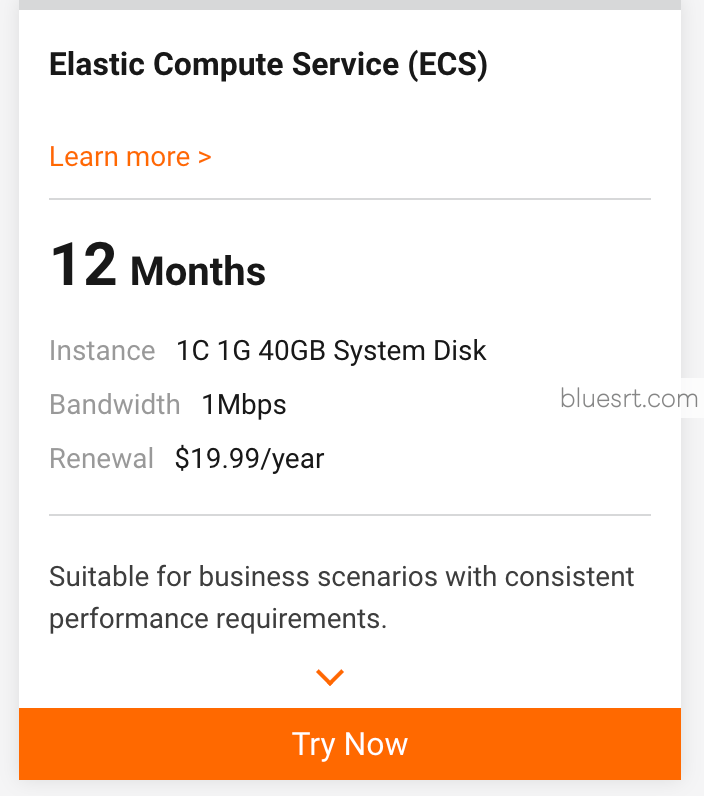Click the "1C 1G 40GB System Disk" value
704x796 pixels.
331,351
